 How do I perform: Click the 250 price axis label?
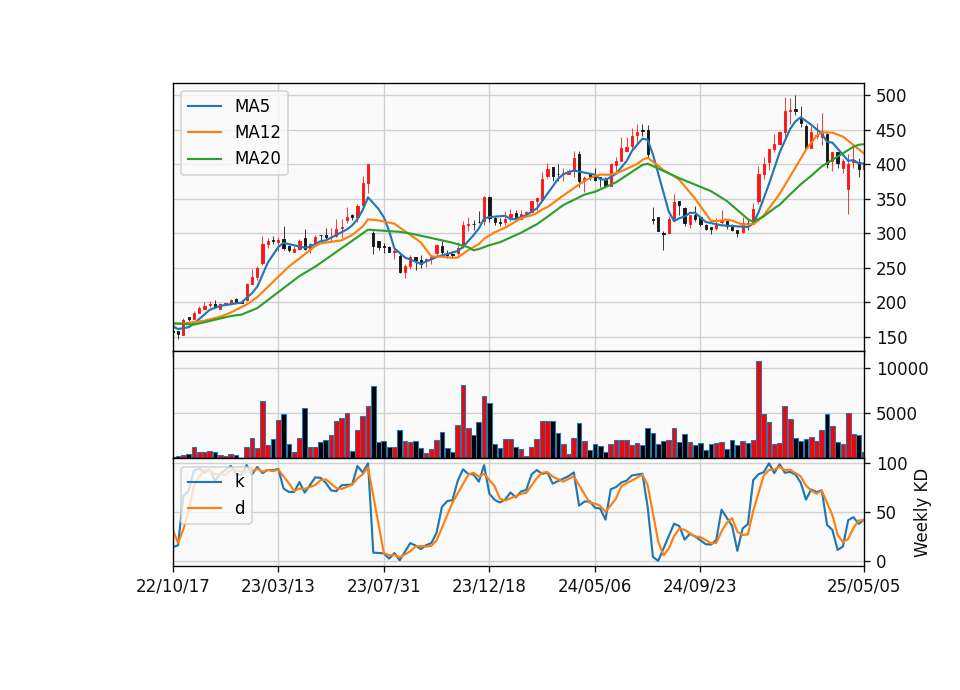point(891,269)
